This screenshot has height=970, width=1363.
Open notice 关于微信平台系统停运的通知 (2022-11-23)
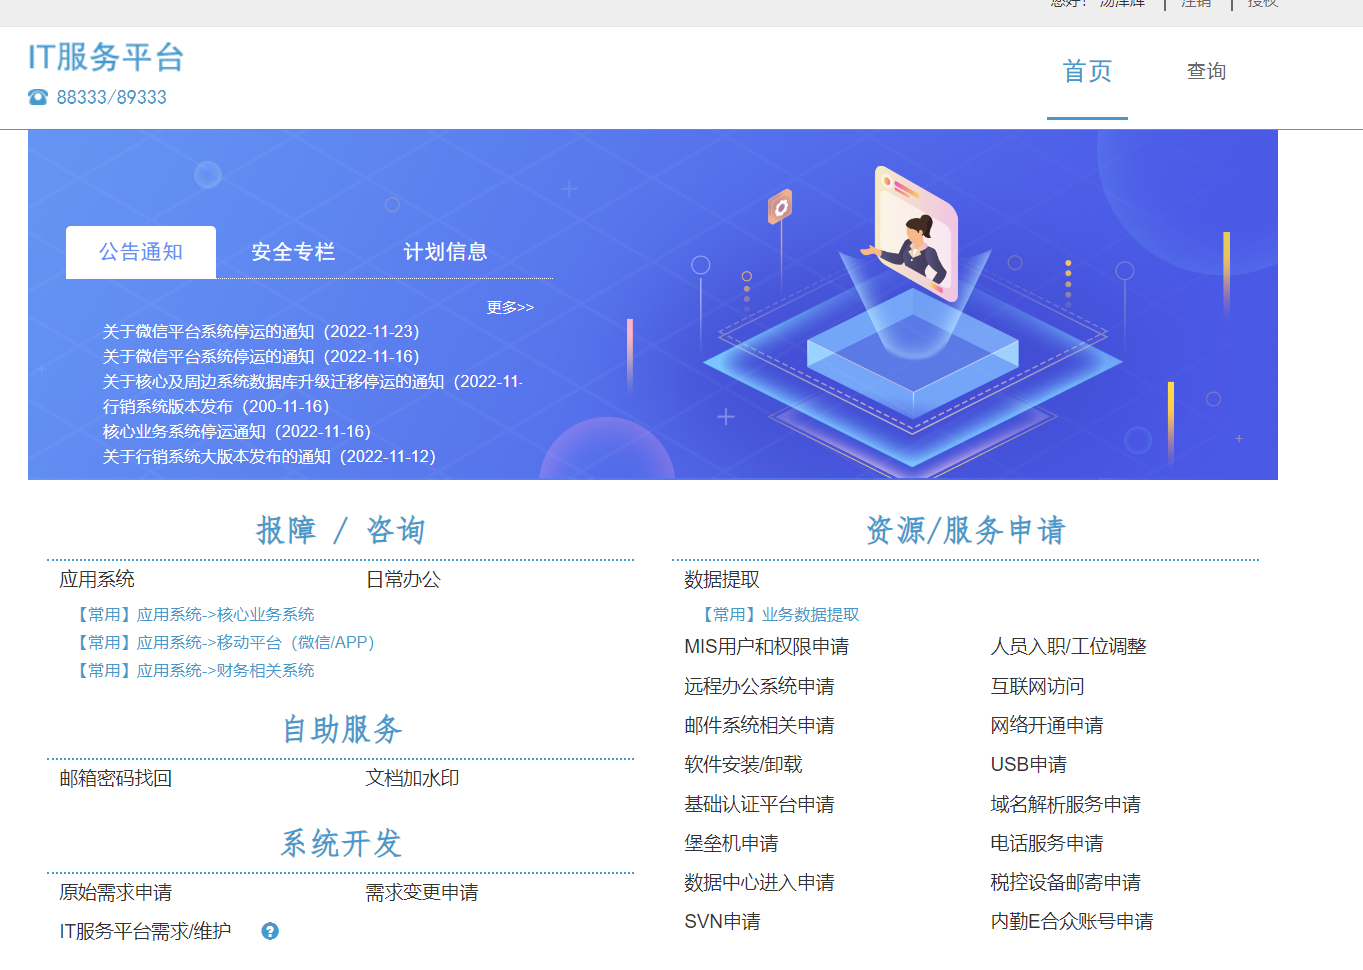point(261,332)
